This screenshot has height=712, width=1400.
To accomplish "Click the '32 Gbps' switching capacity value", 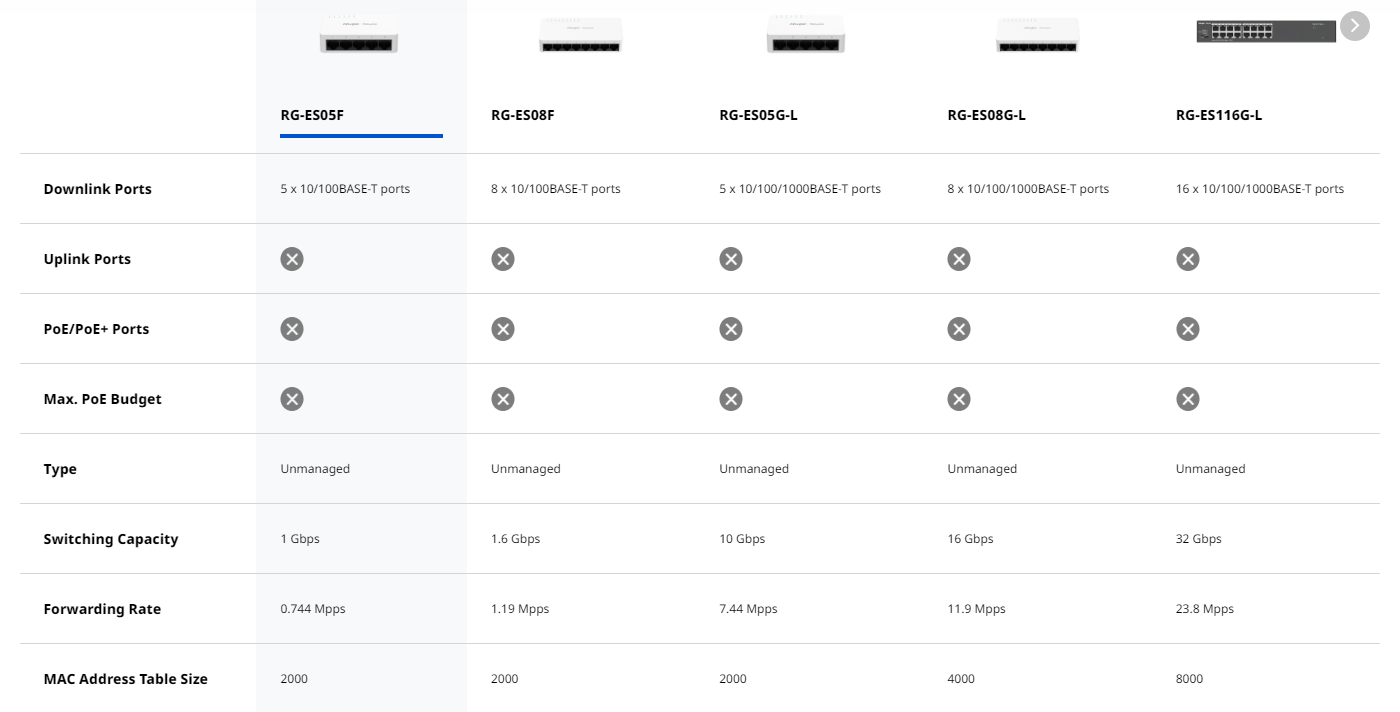I will [1199, 539].
